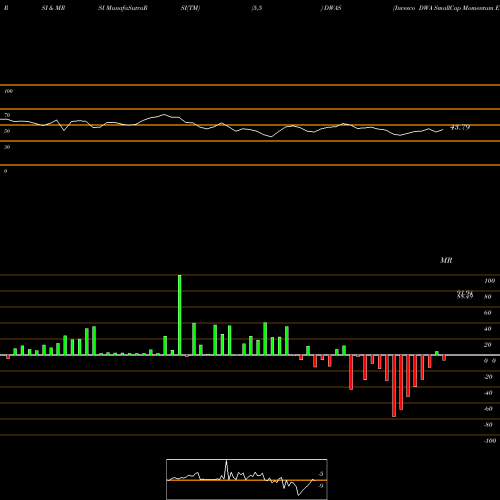The width and height of the screenshot is (500, 500).
Task: Click the "MR" label above the histogram
Action: (x=446, y=260)
